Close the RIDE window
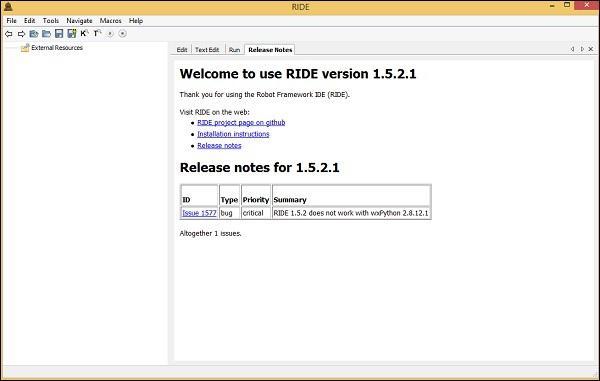The height and width of the screenshot is (381, 600). (x=587, y=5)
